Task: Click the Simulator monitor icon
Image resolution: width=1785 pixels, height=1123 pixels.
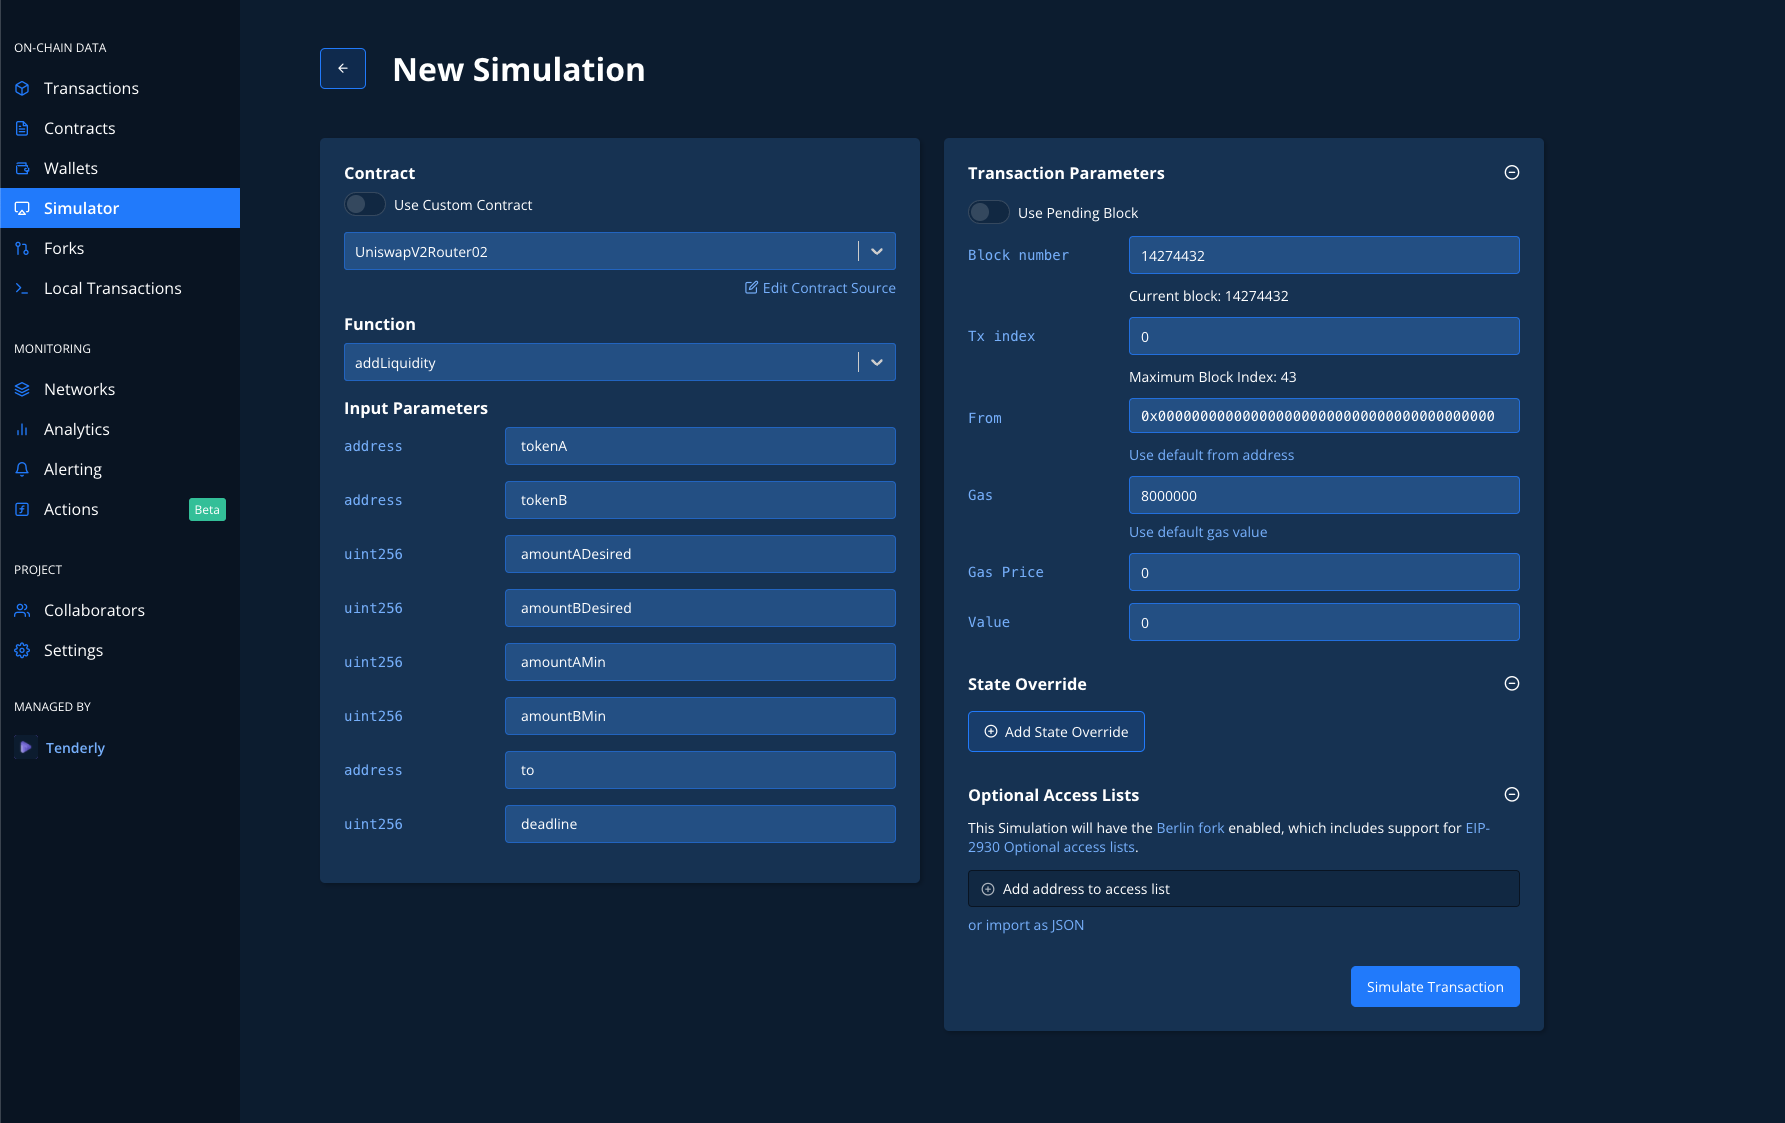Action: click(22, 208)
